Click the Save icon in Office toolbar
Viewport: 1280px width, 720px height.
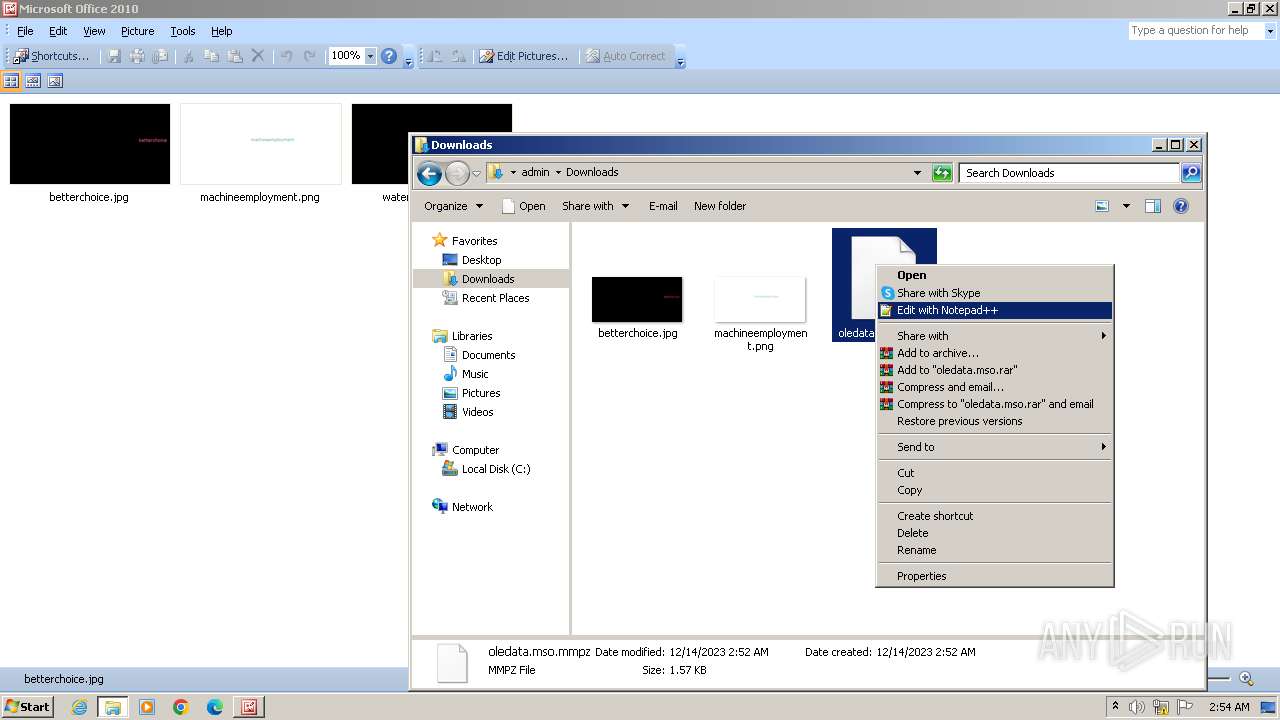click(x=114, y=56)
